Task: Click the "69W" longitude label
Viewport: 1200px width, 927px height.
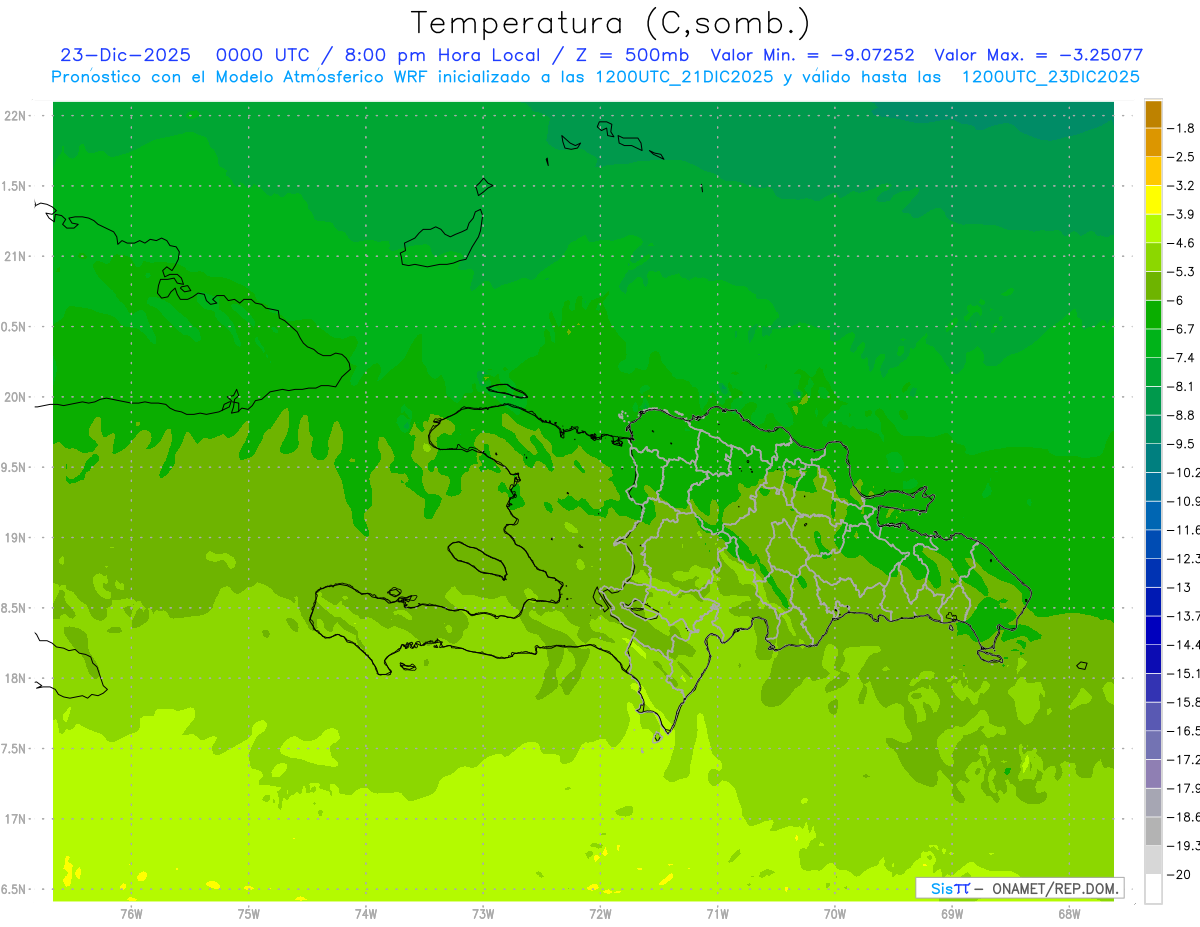Action: pos(952,913)
